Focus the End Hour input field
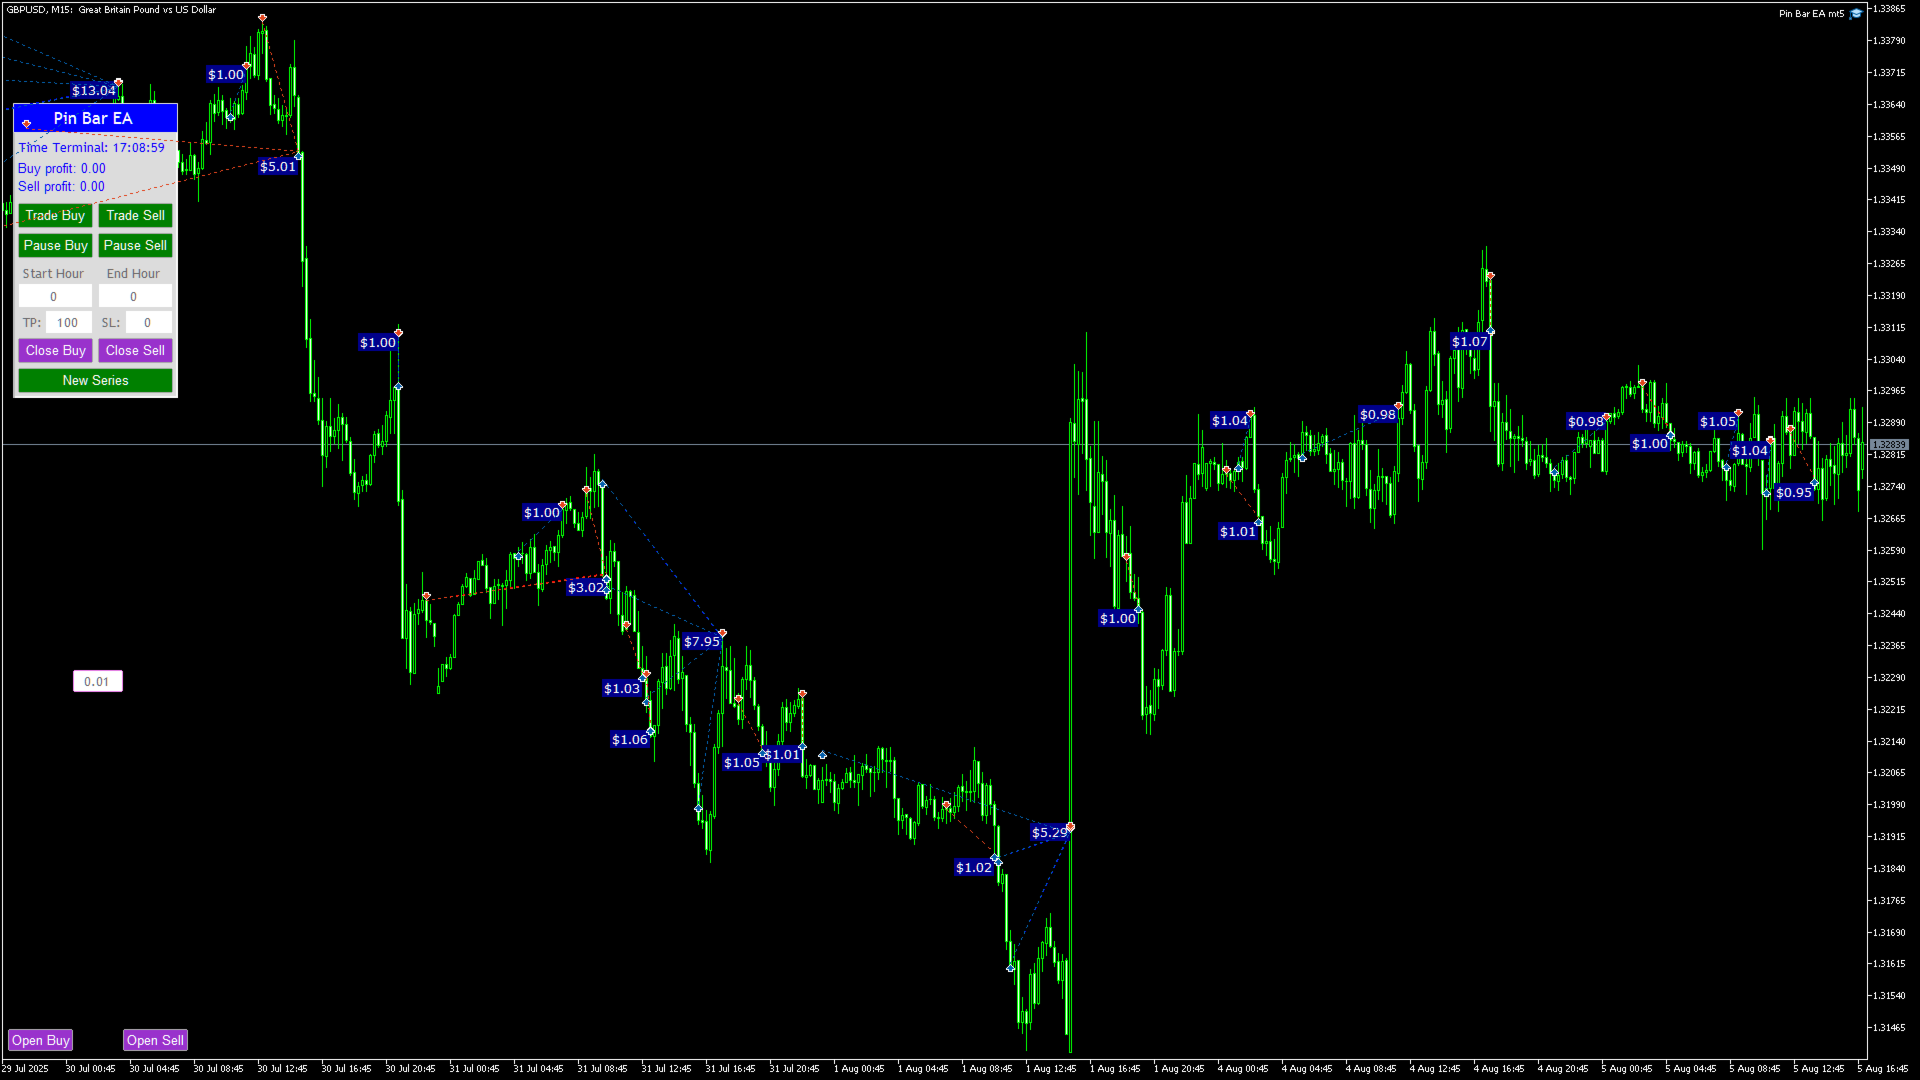The image size is (1920, 1080). tap(135, 296)
